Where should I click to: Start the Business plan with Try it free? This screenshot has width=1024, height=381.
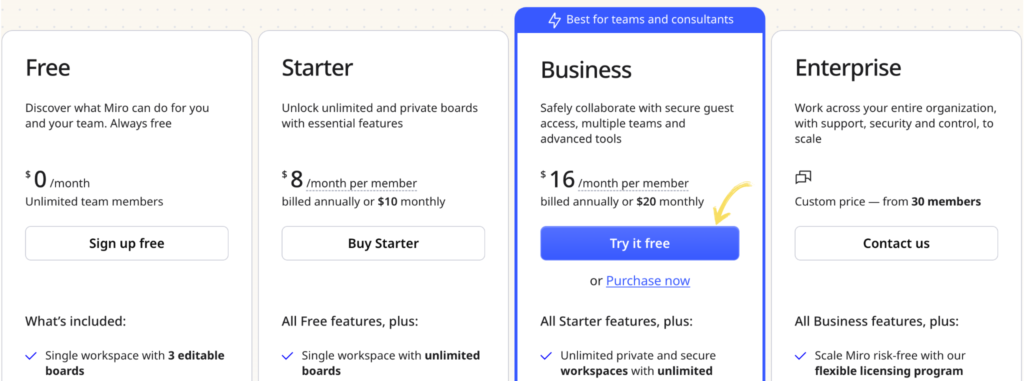(640, 244)
